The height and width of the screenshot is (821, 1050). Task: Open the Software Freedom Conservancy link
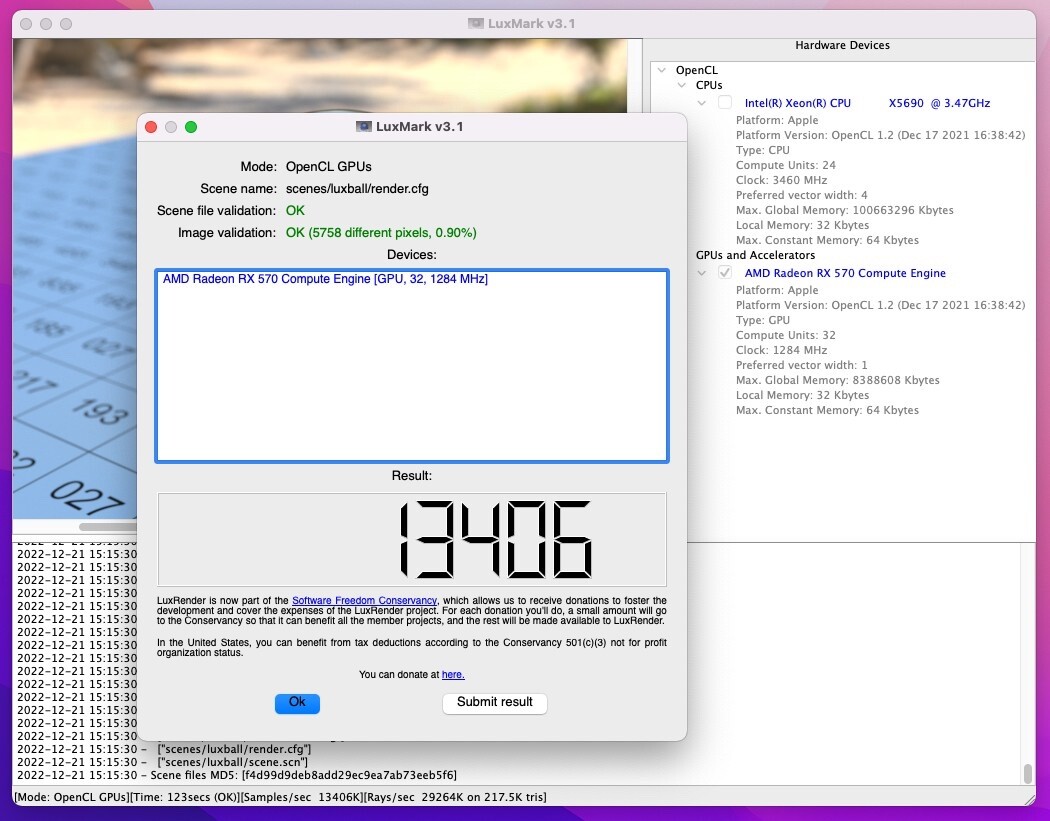point(364,601)
